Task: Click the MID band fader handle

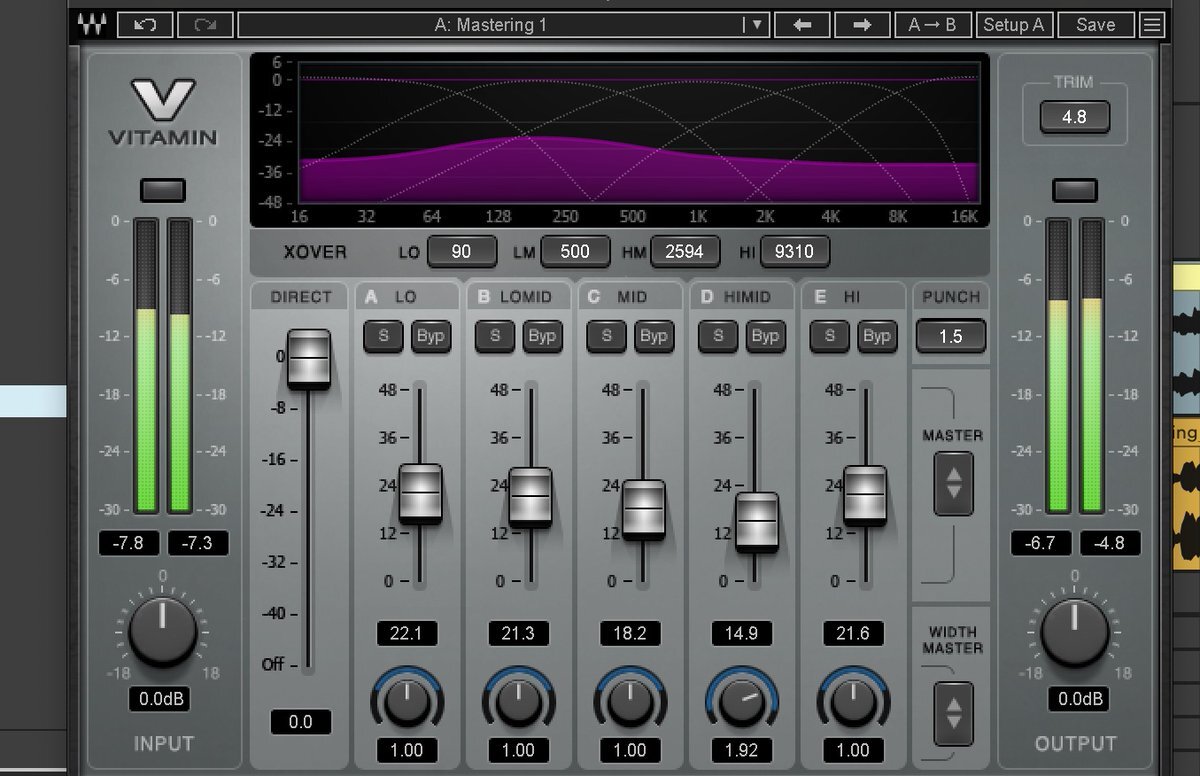Action: (x=644, y=510)
